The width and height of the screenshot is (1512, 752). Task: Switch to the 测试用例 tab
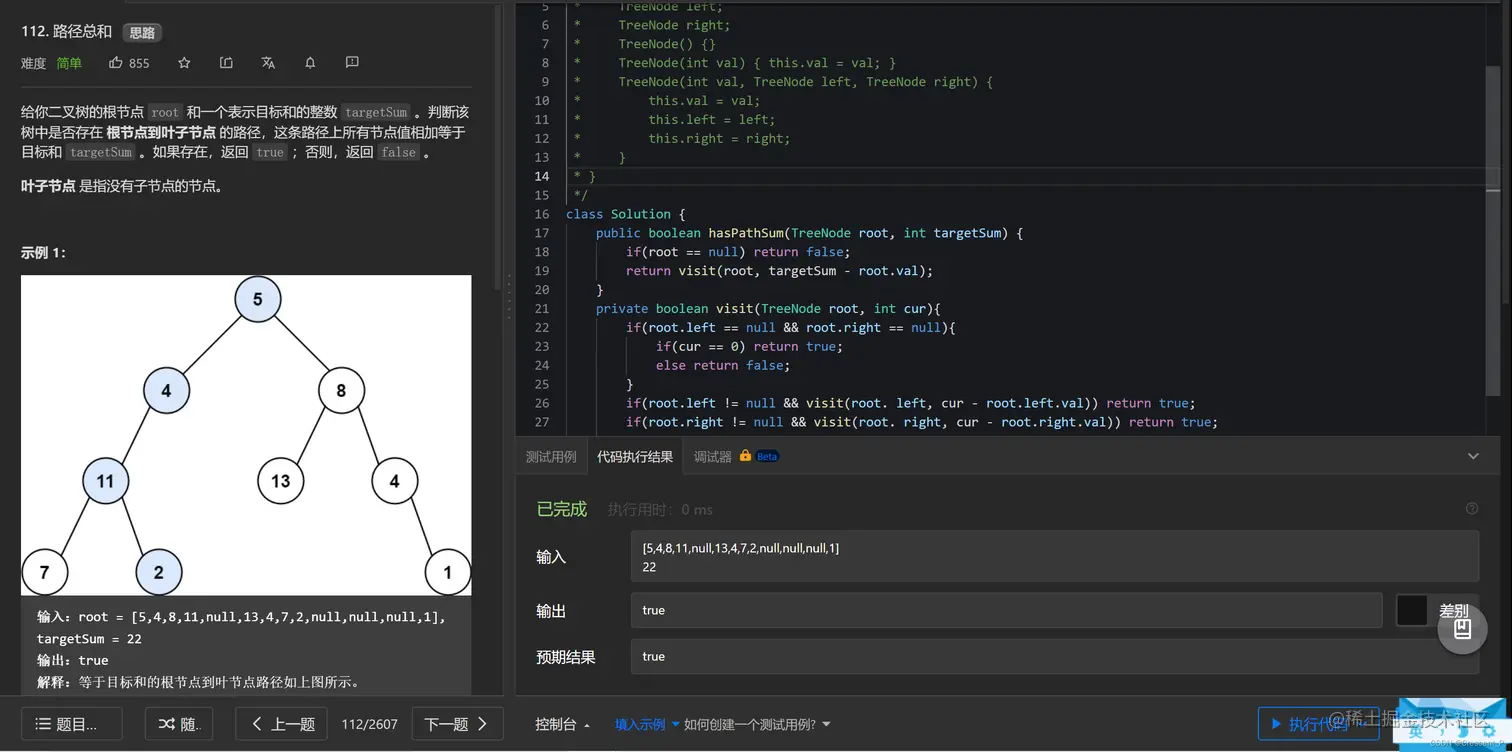click(551, 456)
